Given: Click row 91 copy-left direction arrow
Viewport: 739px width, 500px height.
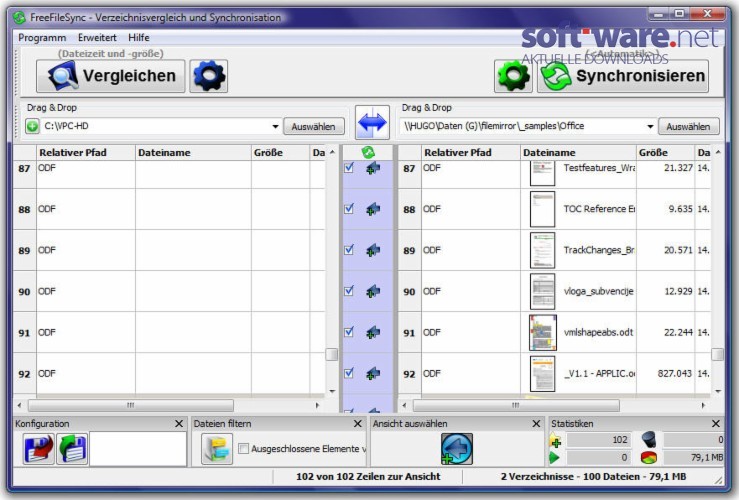Looking at the screenshot, I should [x=373, y=332].
